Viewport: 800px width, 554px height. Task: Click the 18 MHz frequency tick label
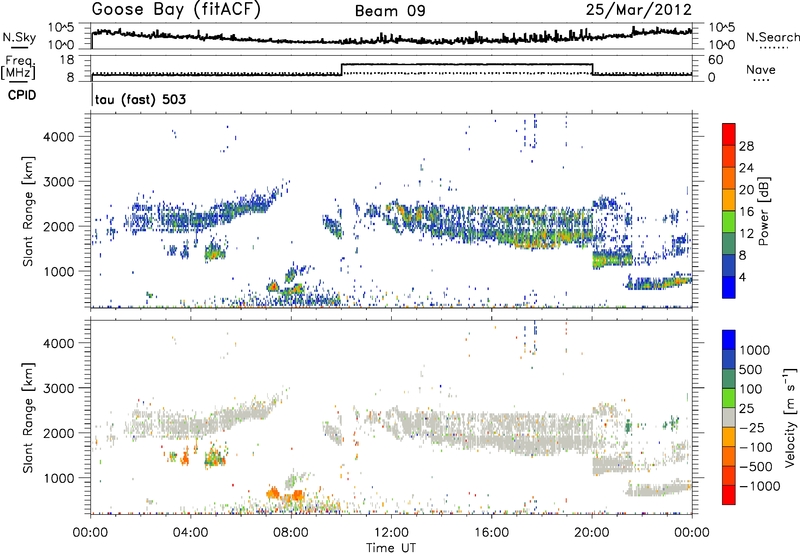click(x=66, y=60)
